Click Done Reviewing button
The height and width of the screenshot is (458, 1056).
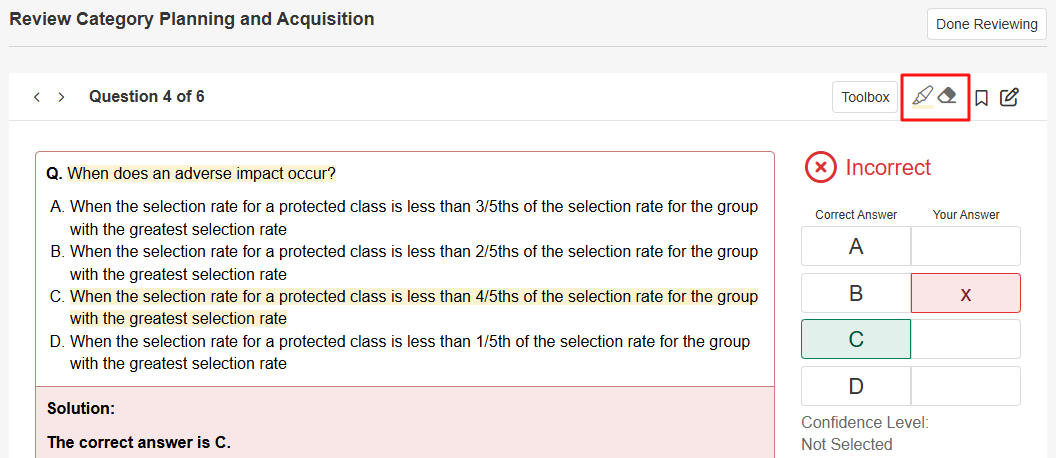pos(987,24)
